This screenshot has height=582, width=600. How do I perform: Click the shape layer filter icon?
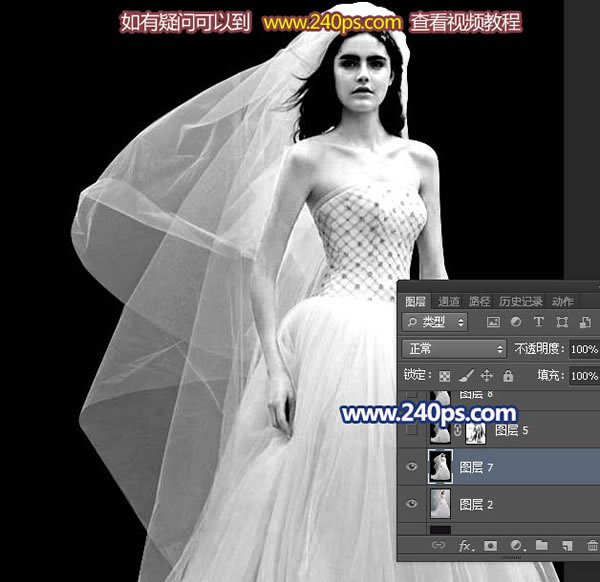pyautogui.click(x=562, y=322)
